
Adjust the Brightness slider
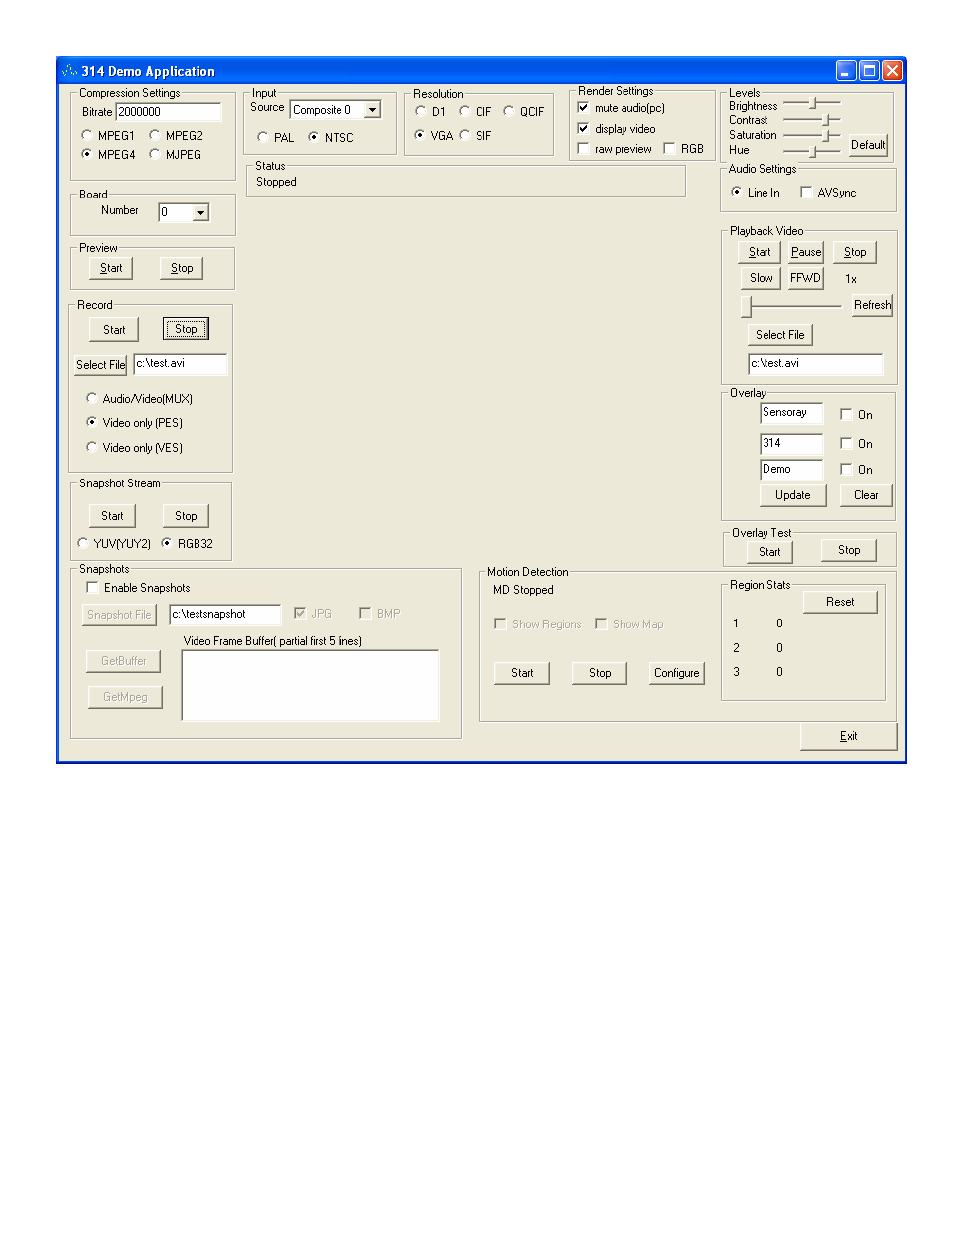(x=814, y=103)
